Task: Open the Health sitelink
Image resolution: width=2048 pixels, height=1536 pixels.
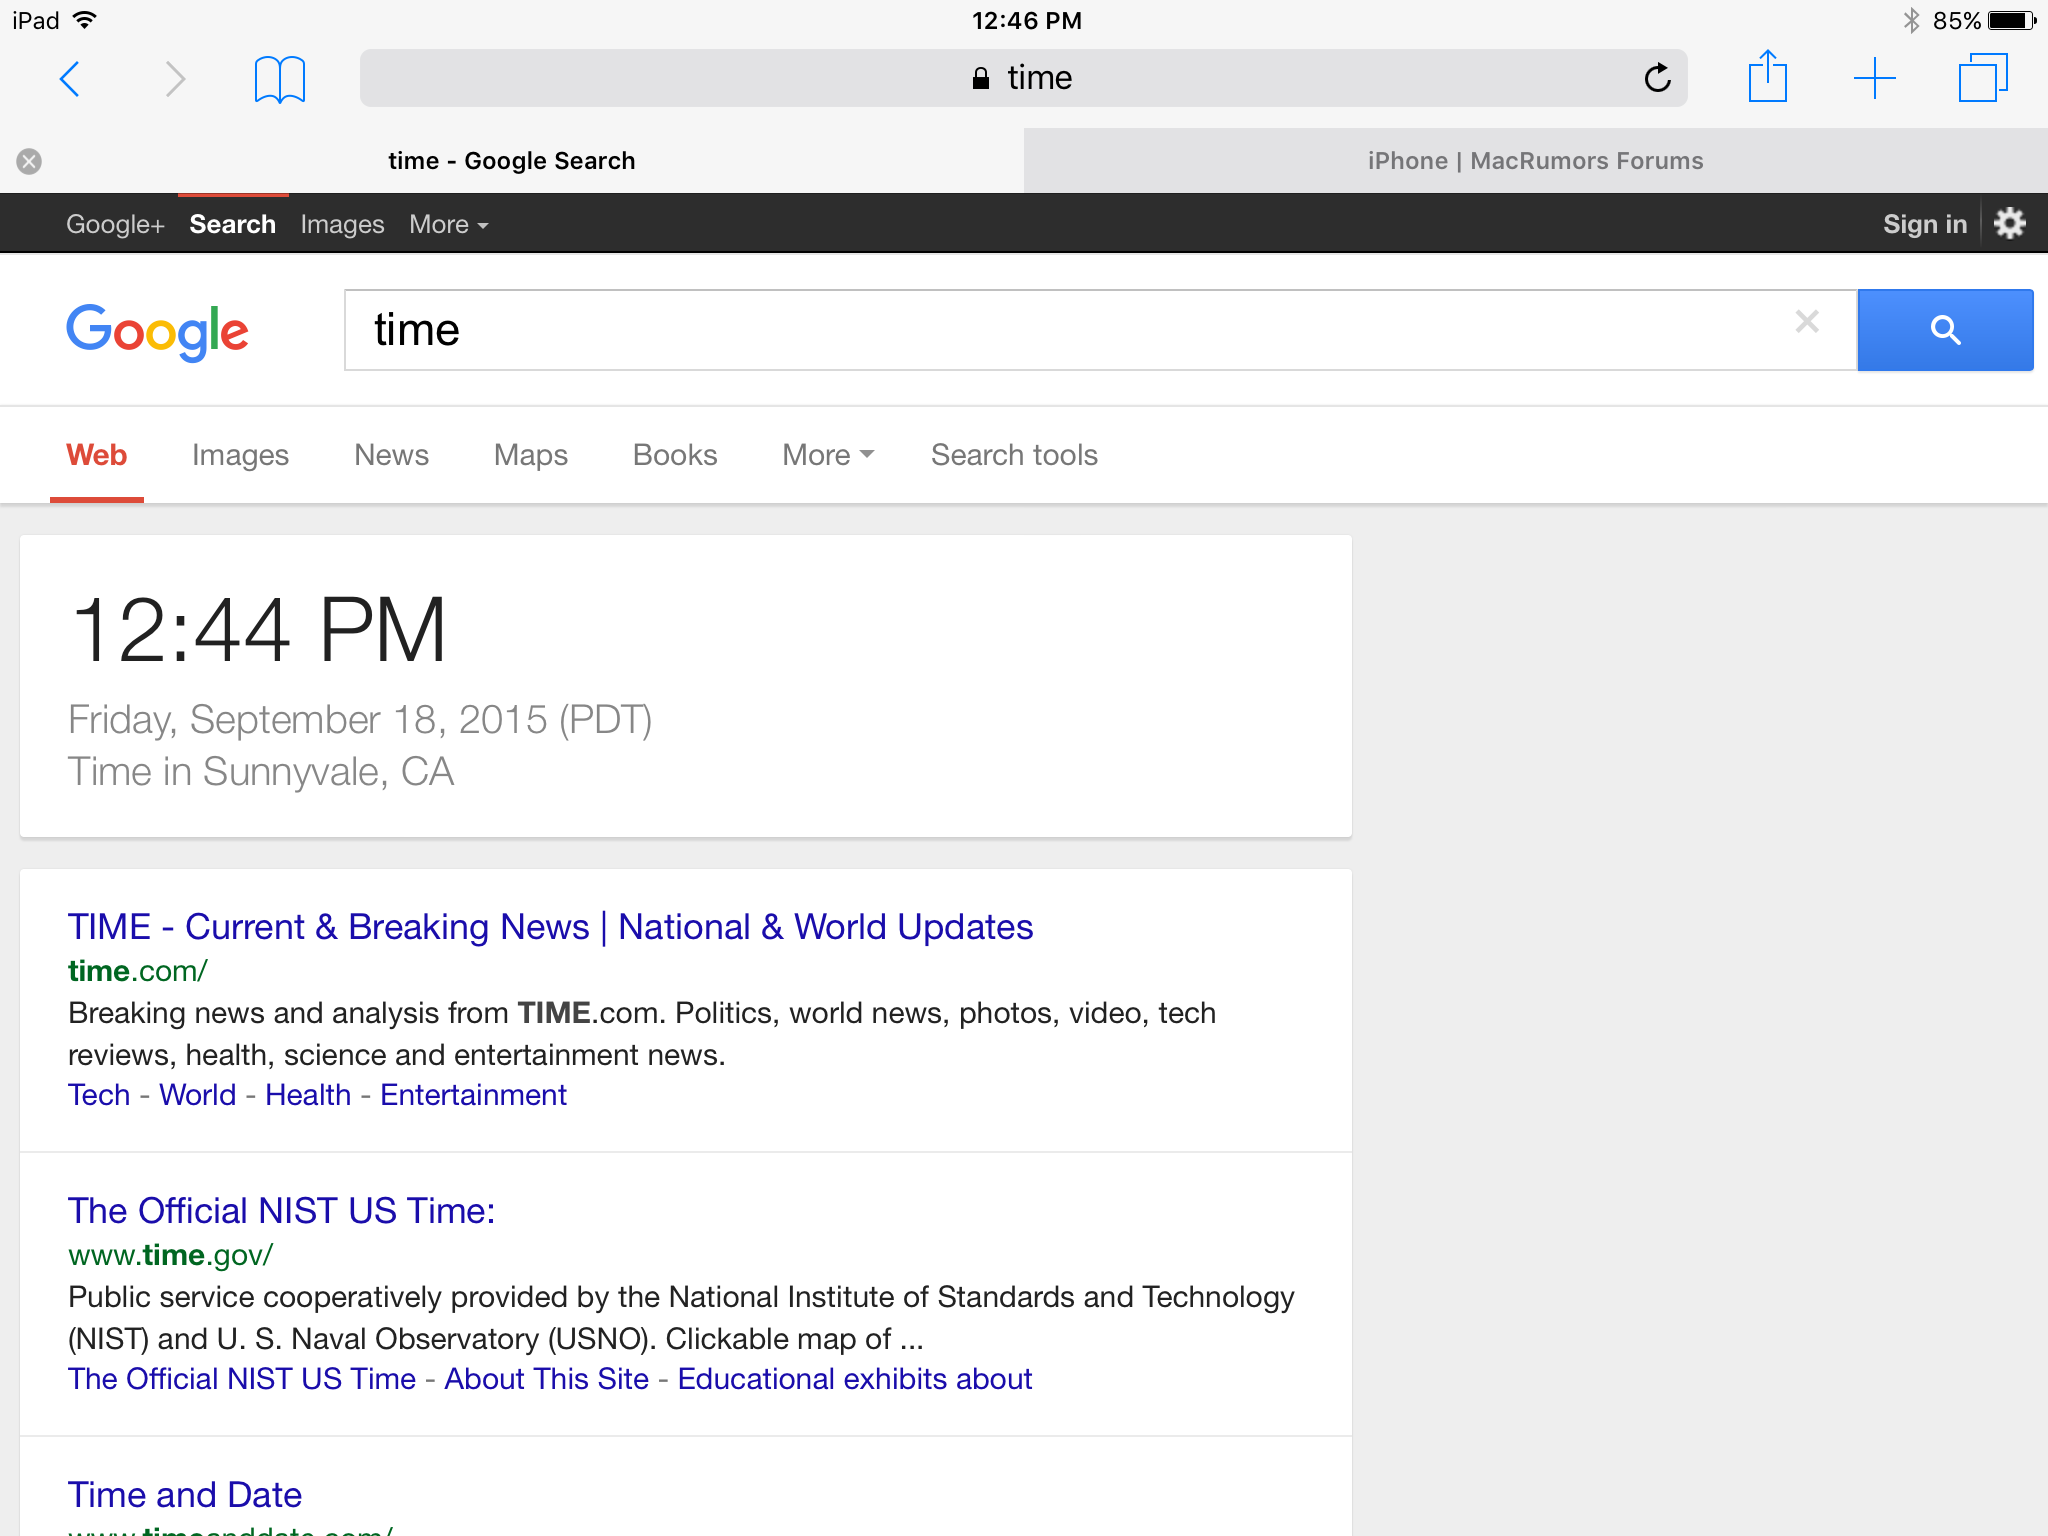Action: pos(308,1095)
